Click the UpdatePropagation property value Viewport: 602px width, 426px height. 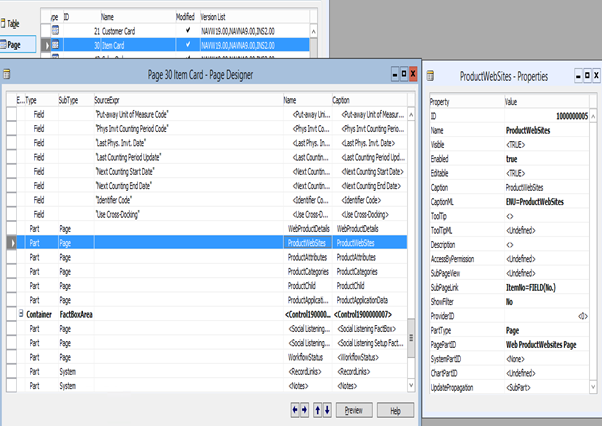546,387
